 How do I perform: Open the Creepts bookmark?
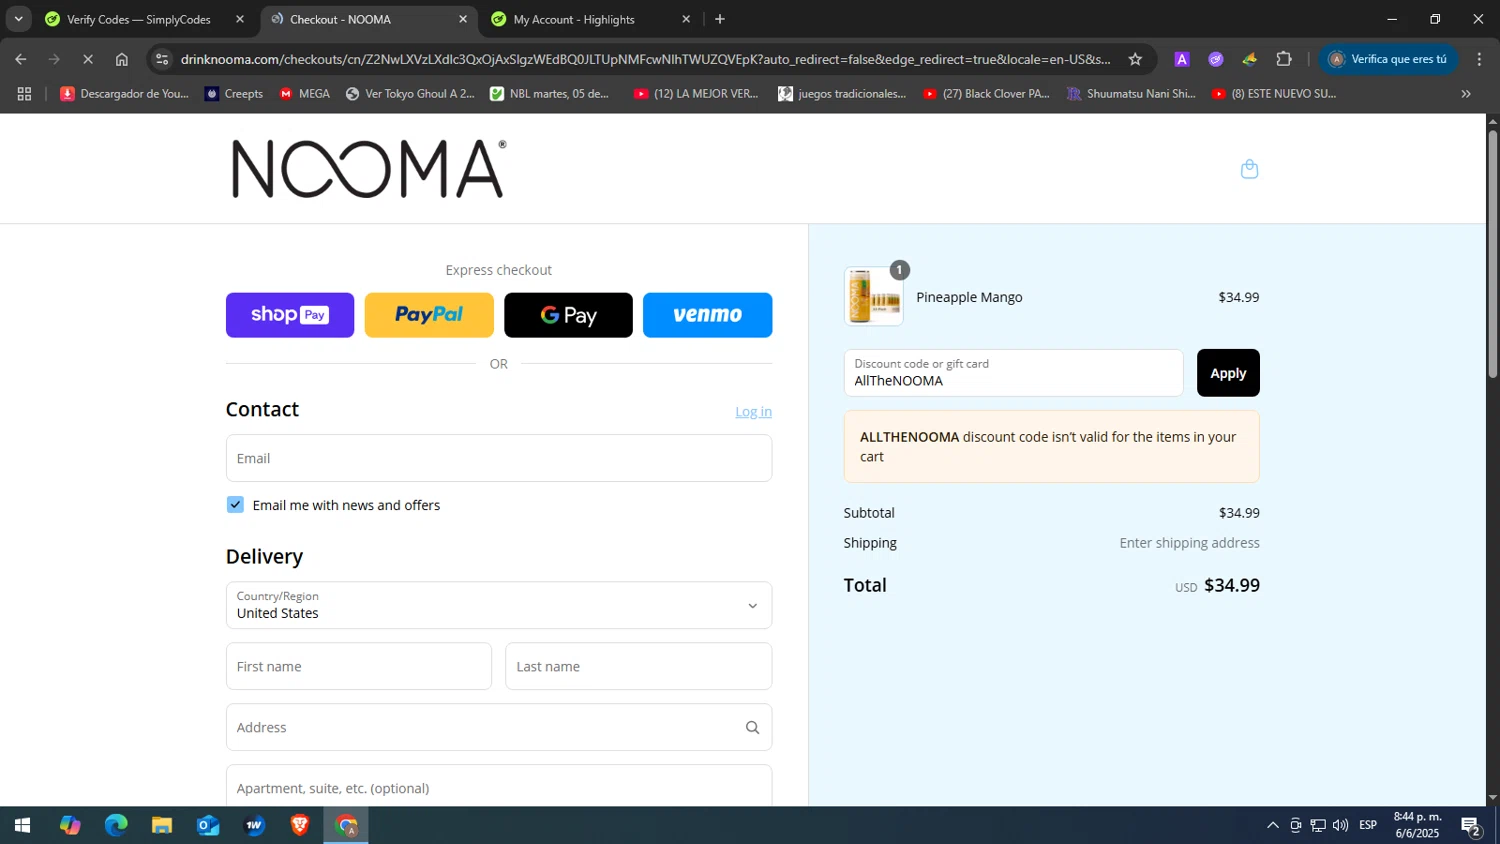[x=233, y=94]
